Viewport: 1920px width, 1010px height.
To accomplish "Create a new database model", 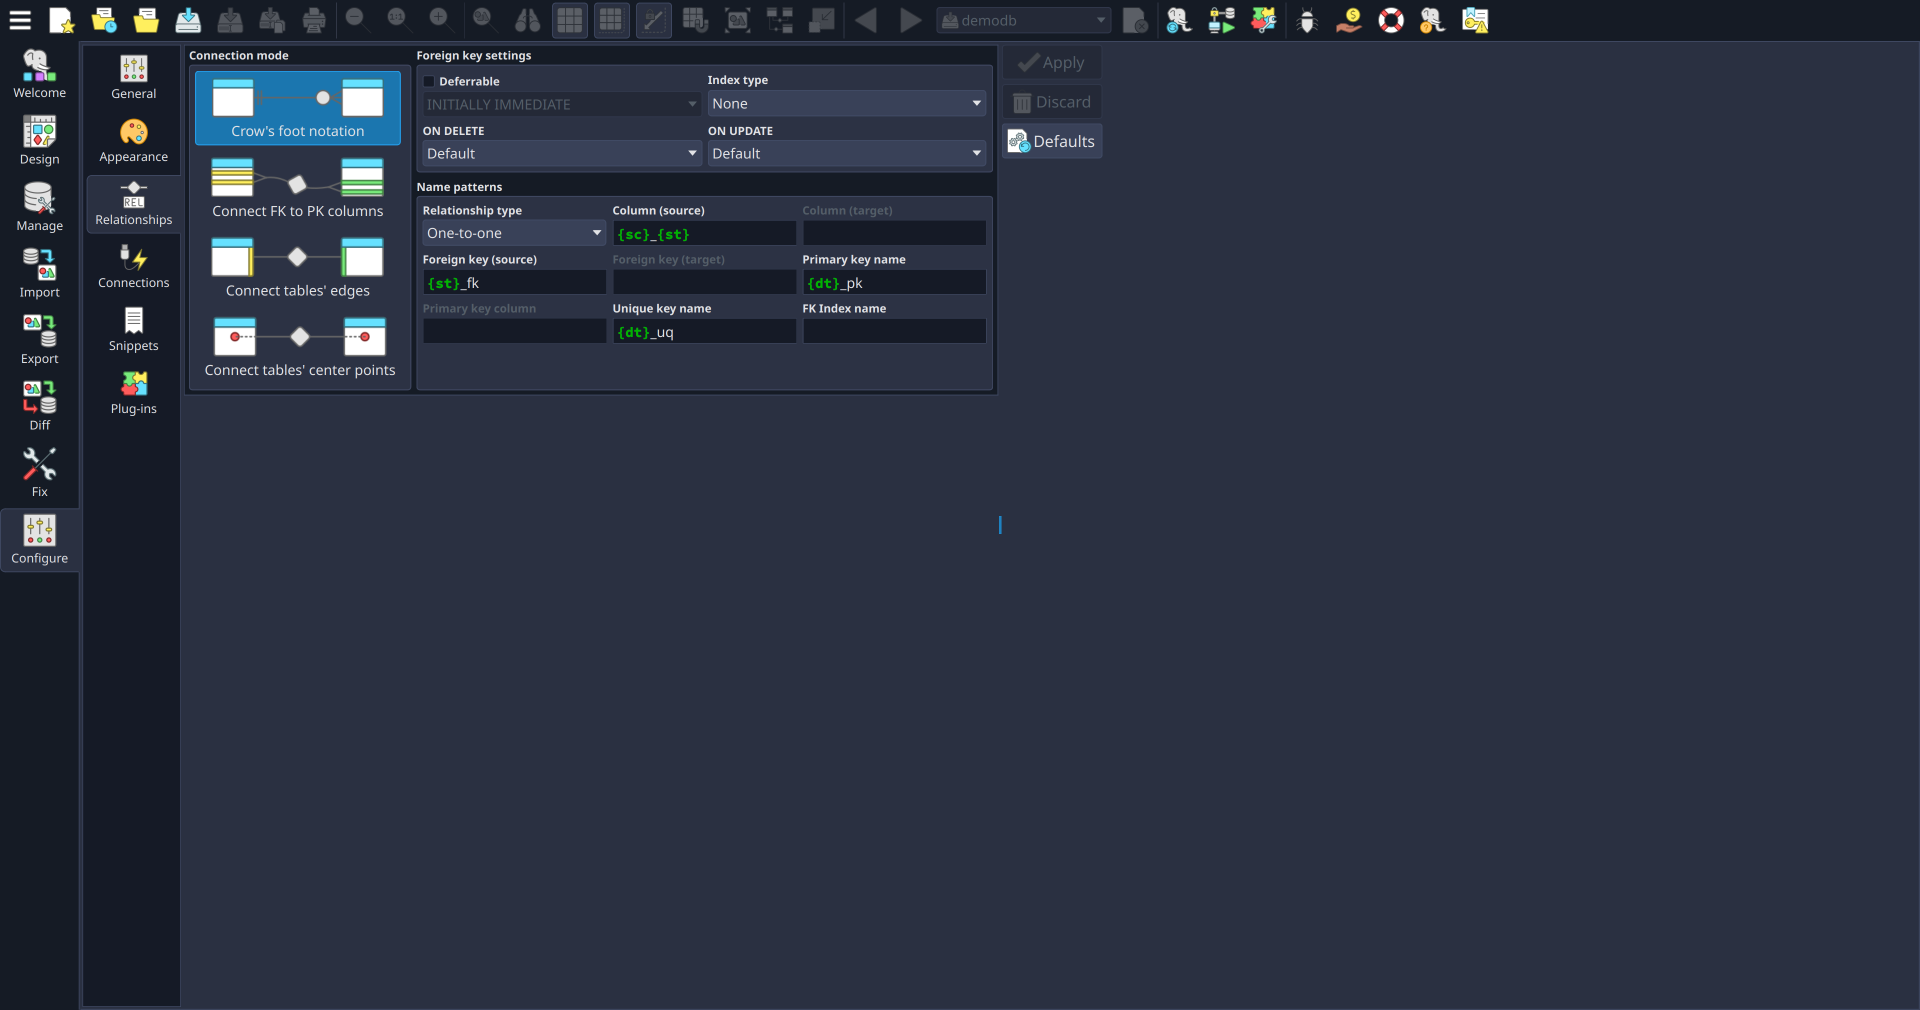I will tap(62, 20).
